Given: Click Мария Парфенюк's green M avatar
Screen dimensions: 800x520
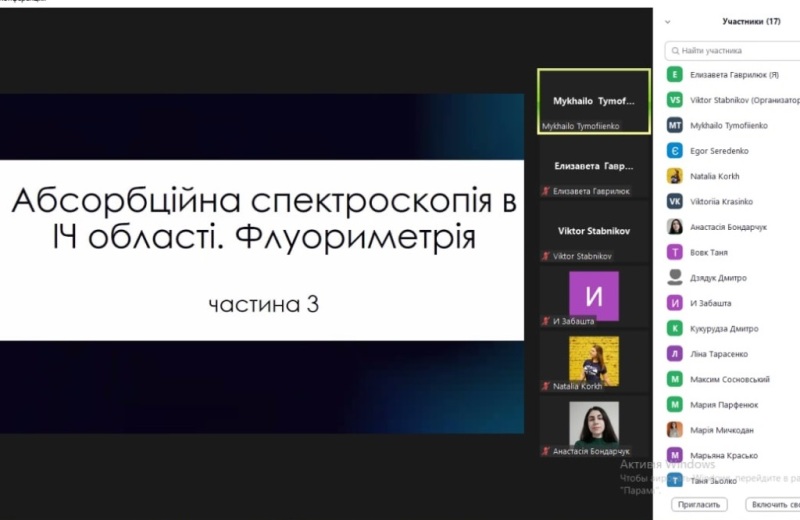Looking at the screenshot, I should [x=674, y=405].
